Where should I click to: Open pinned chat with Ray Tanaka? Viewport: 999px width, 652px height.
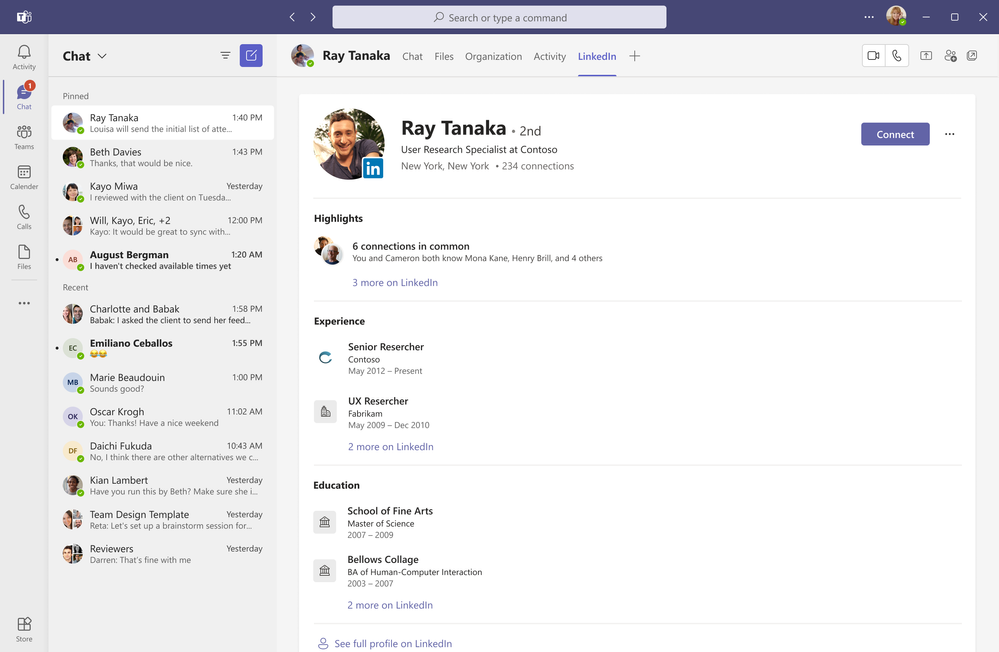(162, 122)
